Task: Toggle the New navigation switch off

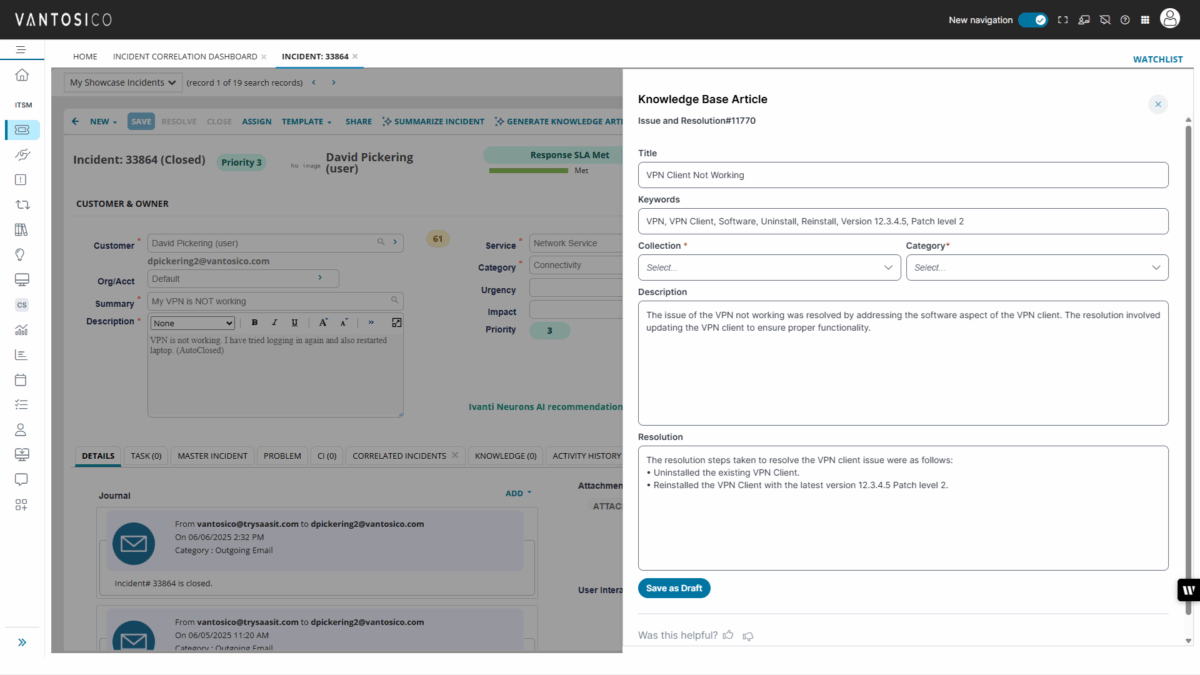Action: point(1031,19)
